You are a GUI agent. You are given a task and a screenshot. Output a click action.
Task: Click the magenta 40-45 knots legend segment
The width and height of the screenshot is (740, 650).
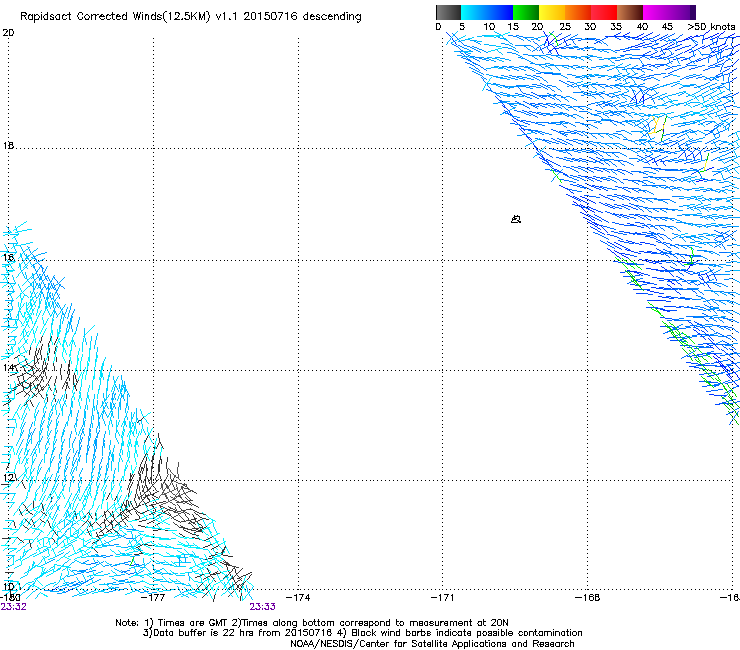[x=656, y=12]
